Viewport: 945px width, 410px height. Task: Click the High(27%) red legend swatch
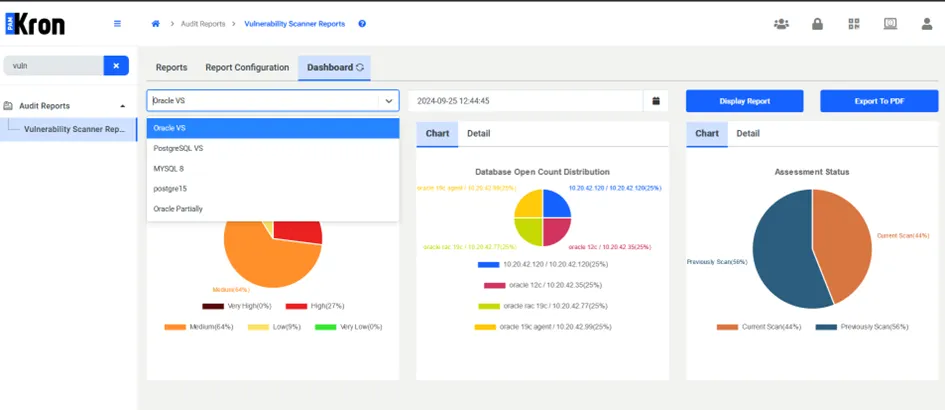point(297,306)
